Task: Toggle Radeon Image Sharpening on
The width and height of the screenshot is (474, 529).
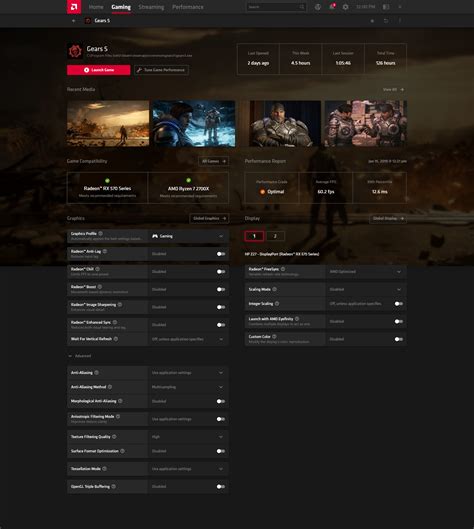Action: click(221, 307)
